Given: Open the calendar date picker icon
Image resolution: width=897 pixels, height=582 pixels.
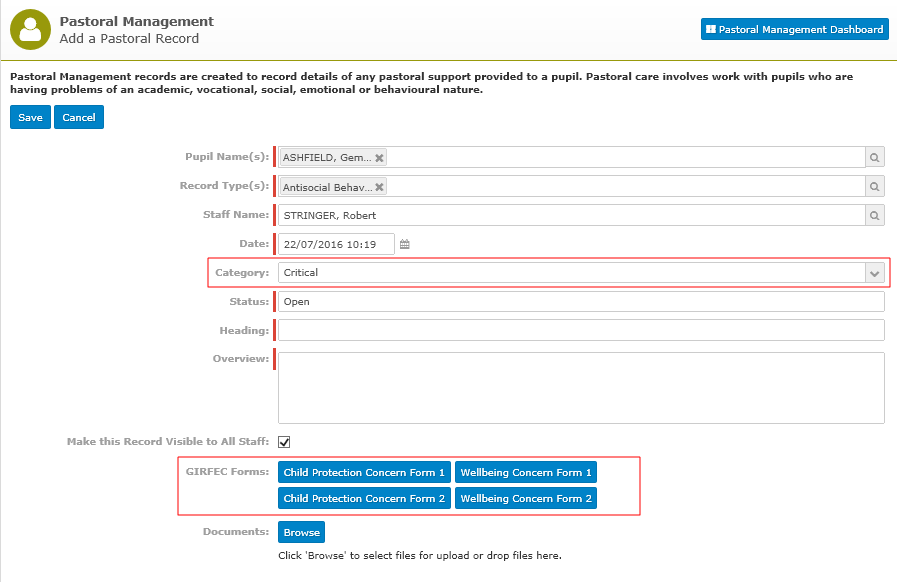Looking at the screenshot, I should click(405, 244).
